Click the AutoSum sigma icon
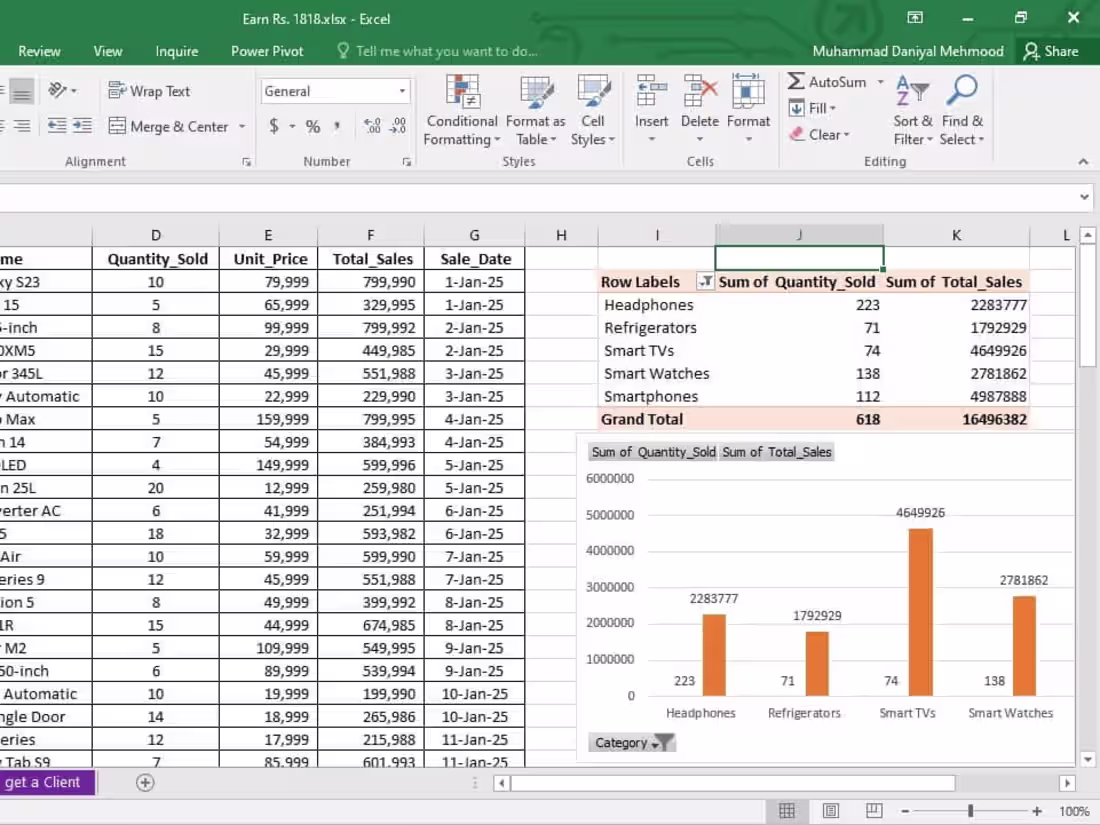Image resolution: width=1100 pixels, height=825 pixels. [x=796, y=81]
